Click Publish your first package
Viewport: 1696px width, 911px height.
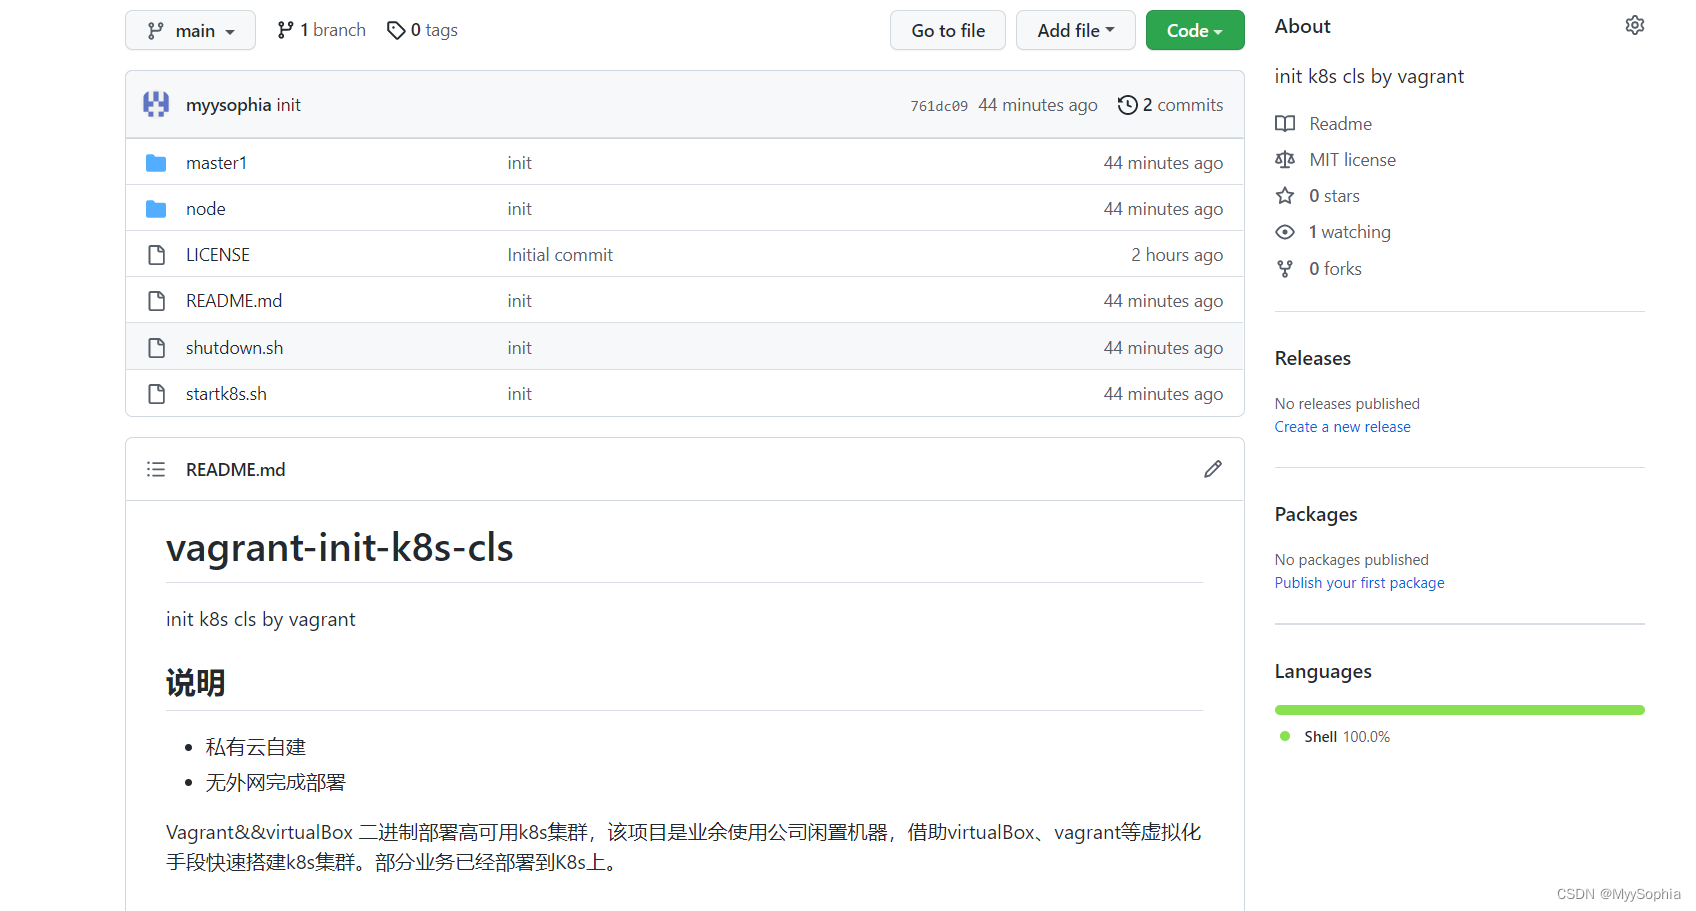(1359, 582)
